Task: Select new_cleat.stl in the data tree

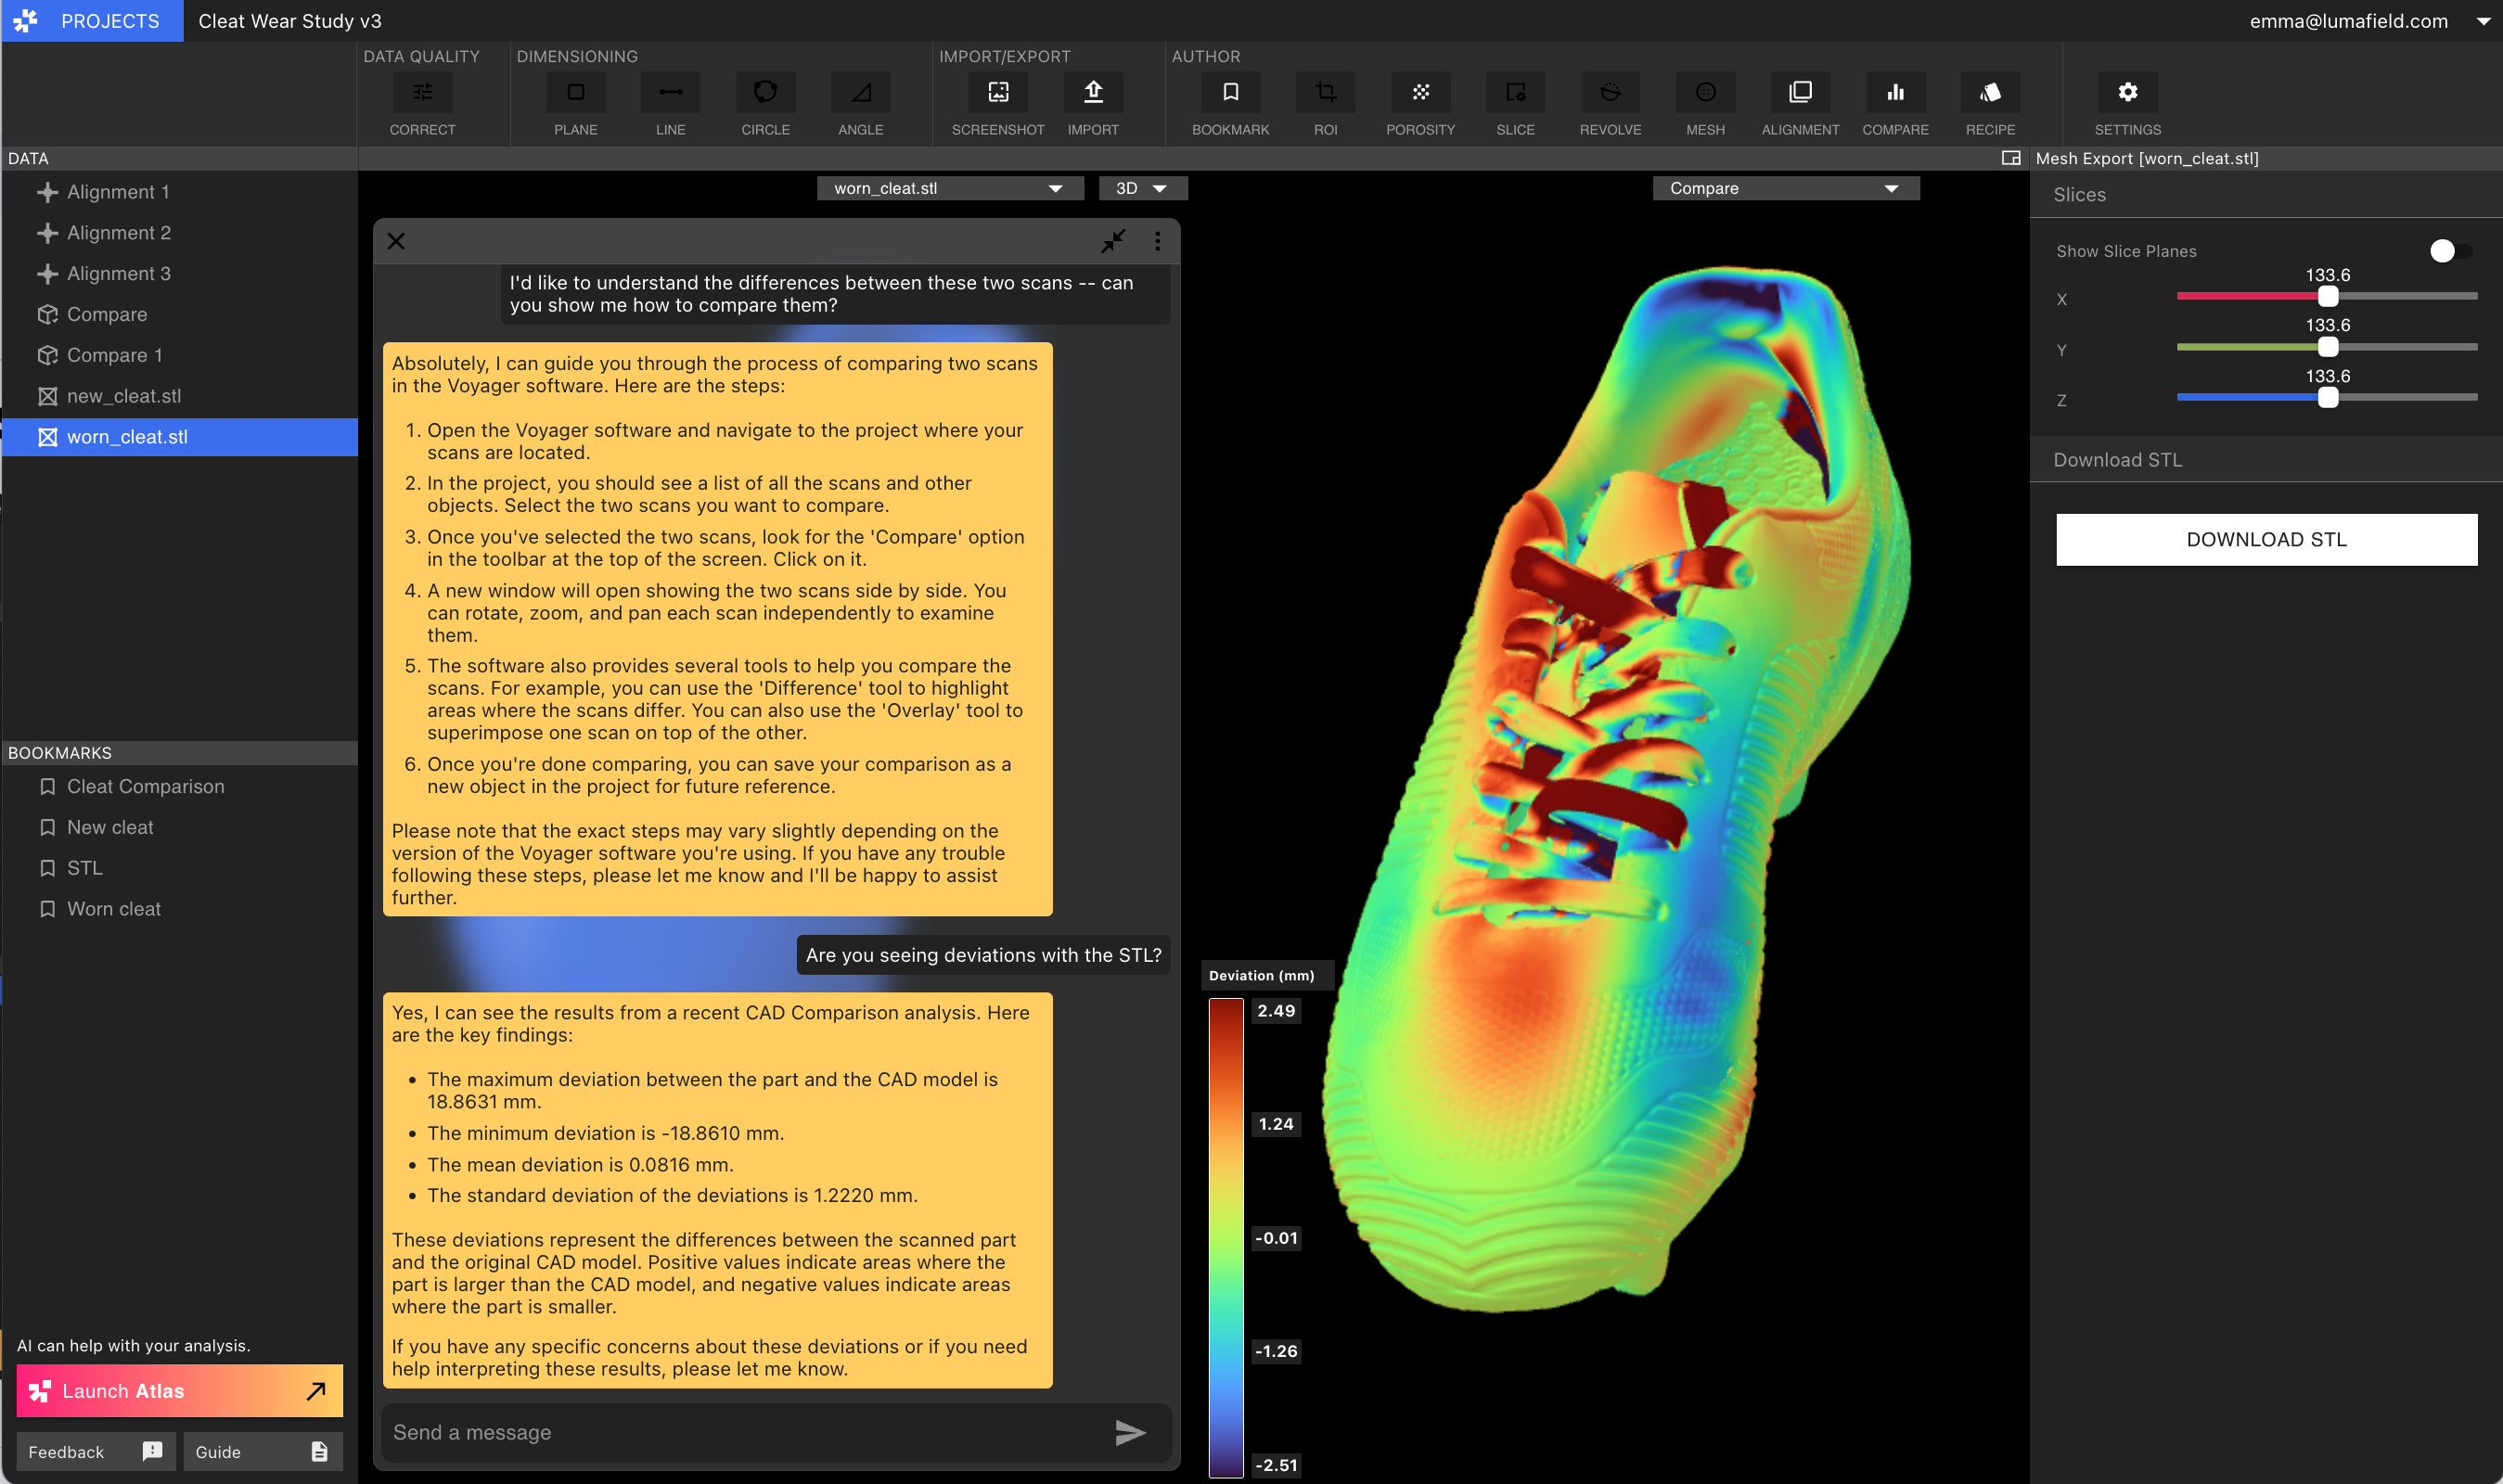Action: pyautogui.click(x=124, y=396)
